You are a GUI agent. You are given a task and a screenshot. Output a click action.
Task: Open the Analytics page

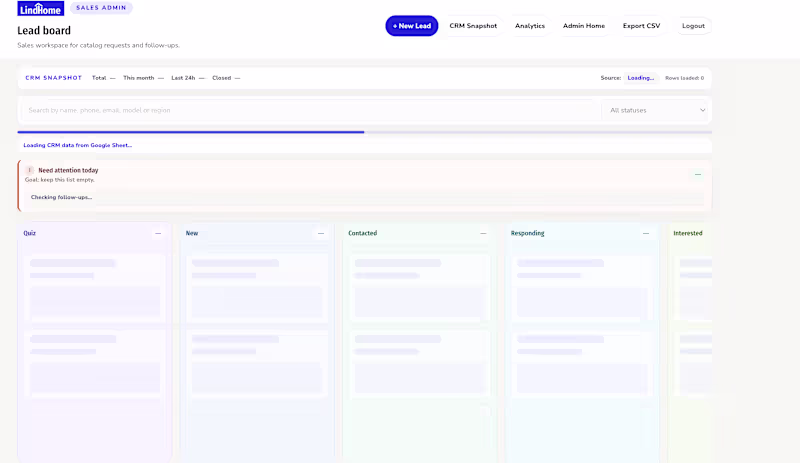tap(530, 26)
